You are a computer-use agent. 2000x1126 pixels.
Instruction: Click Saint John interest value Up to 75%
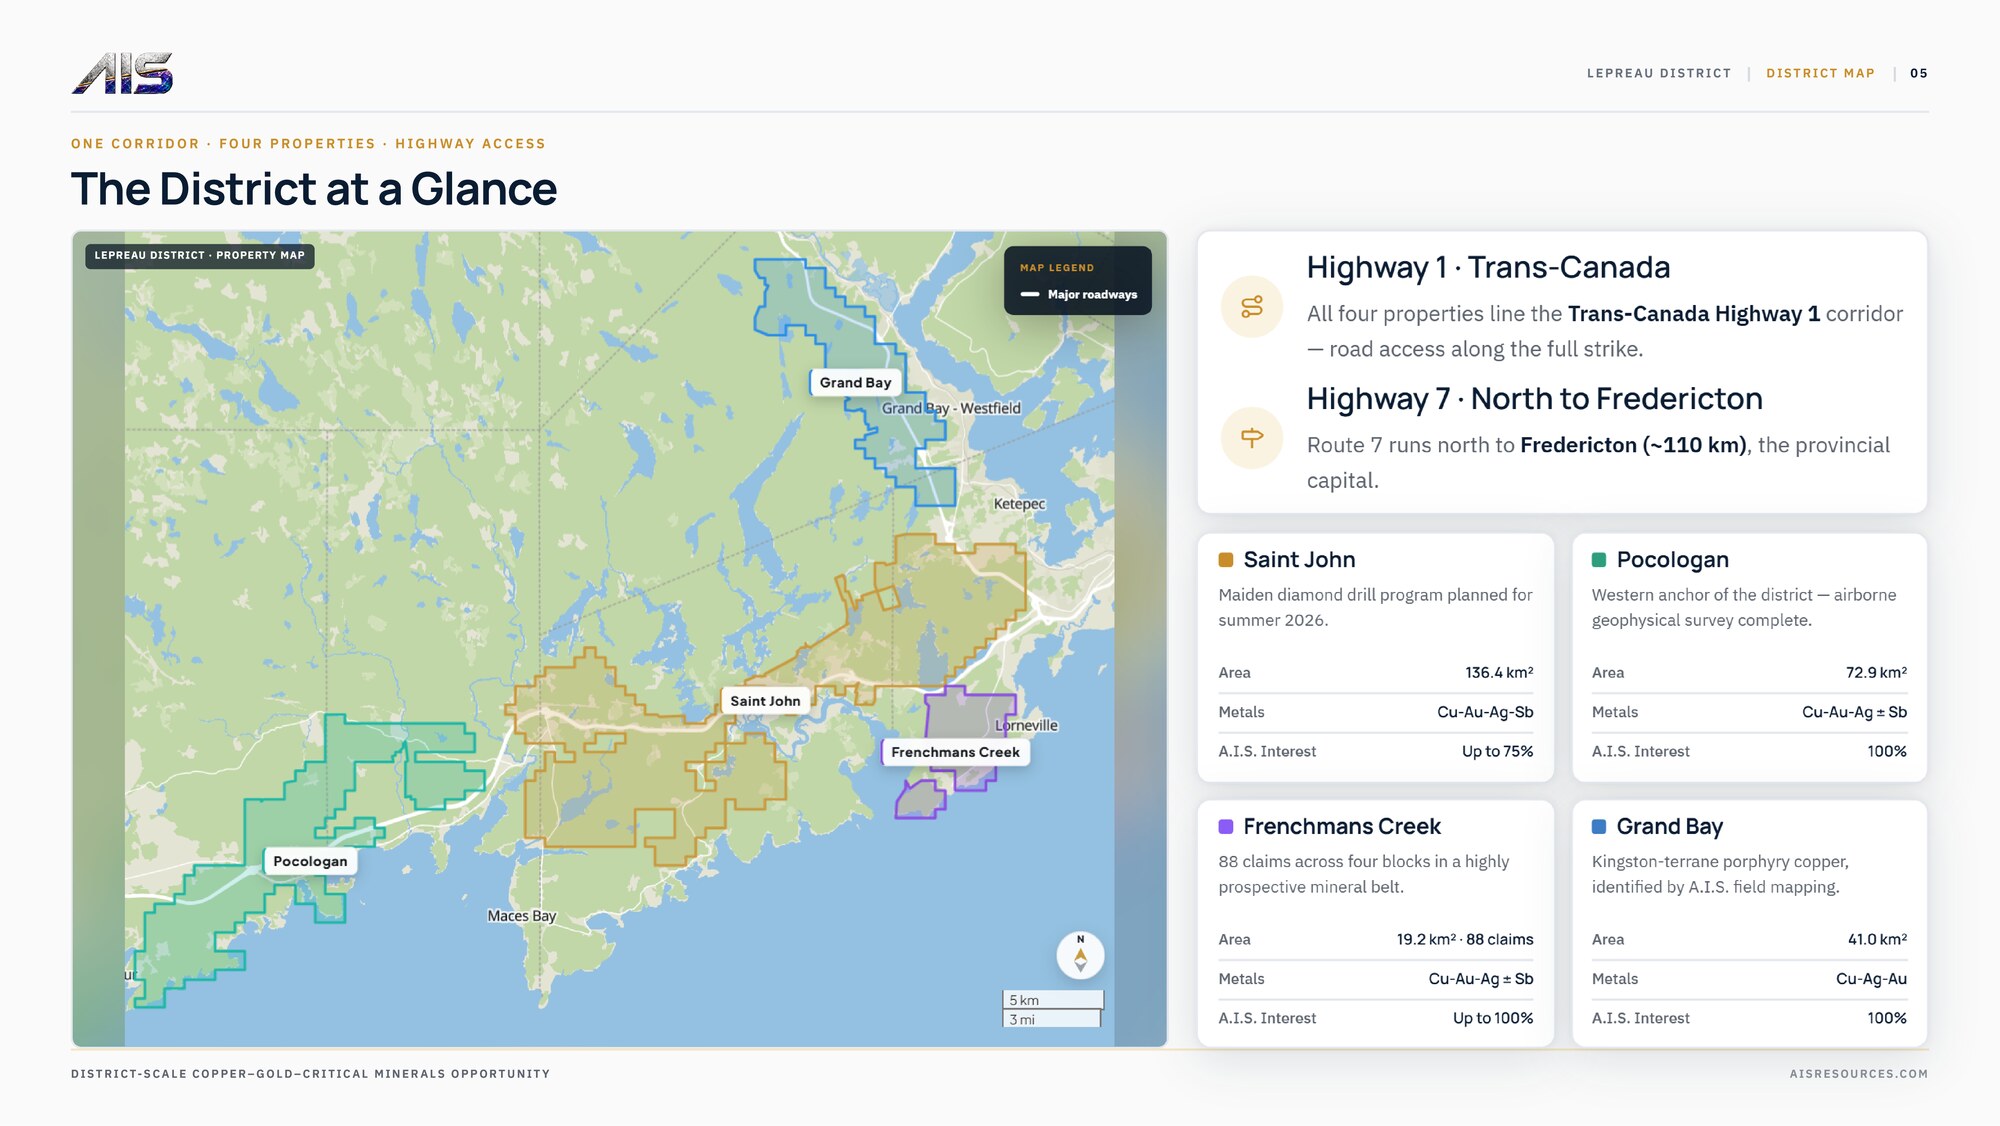point(1497,751)
